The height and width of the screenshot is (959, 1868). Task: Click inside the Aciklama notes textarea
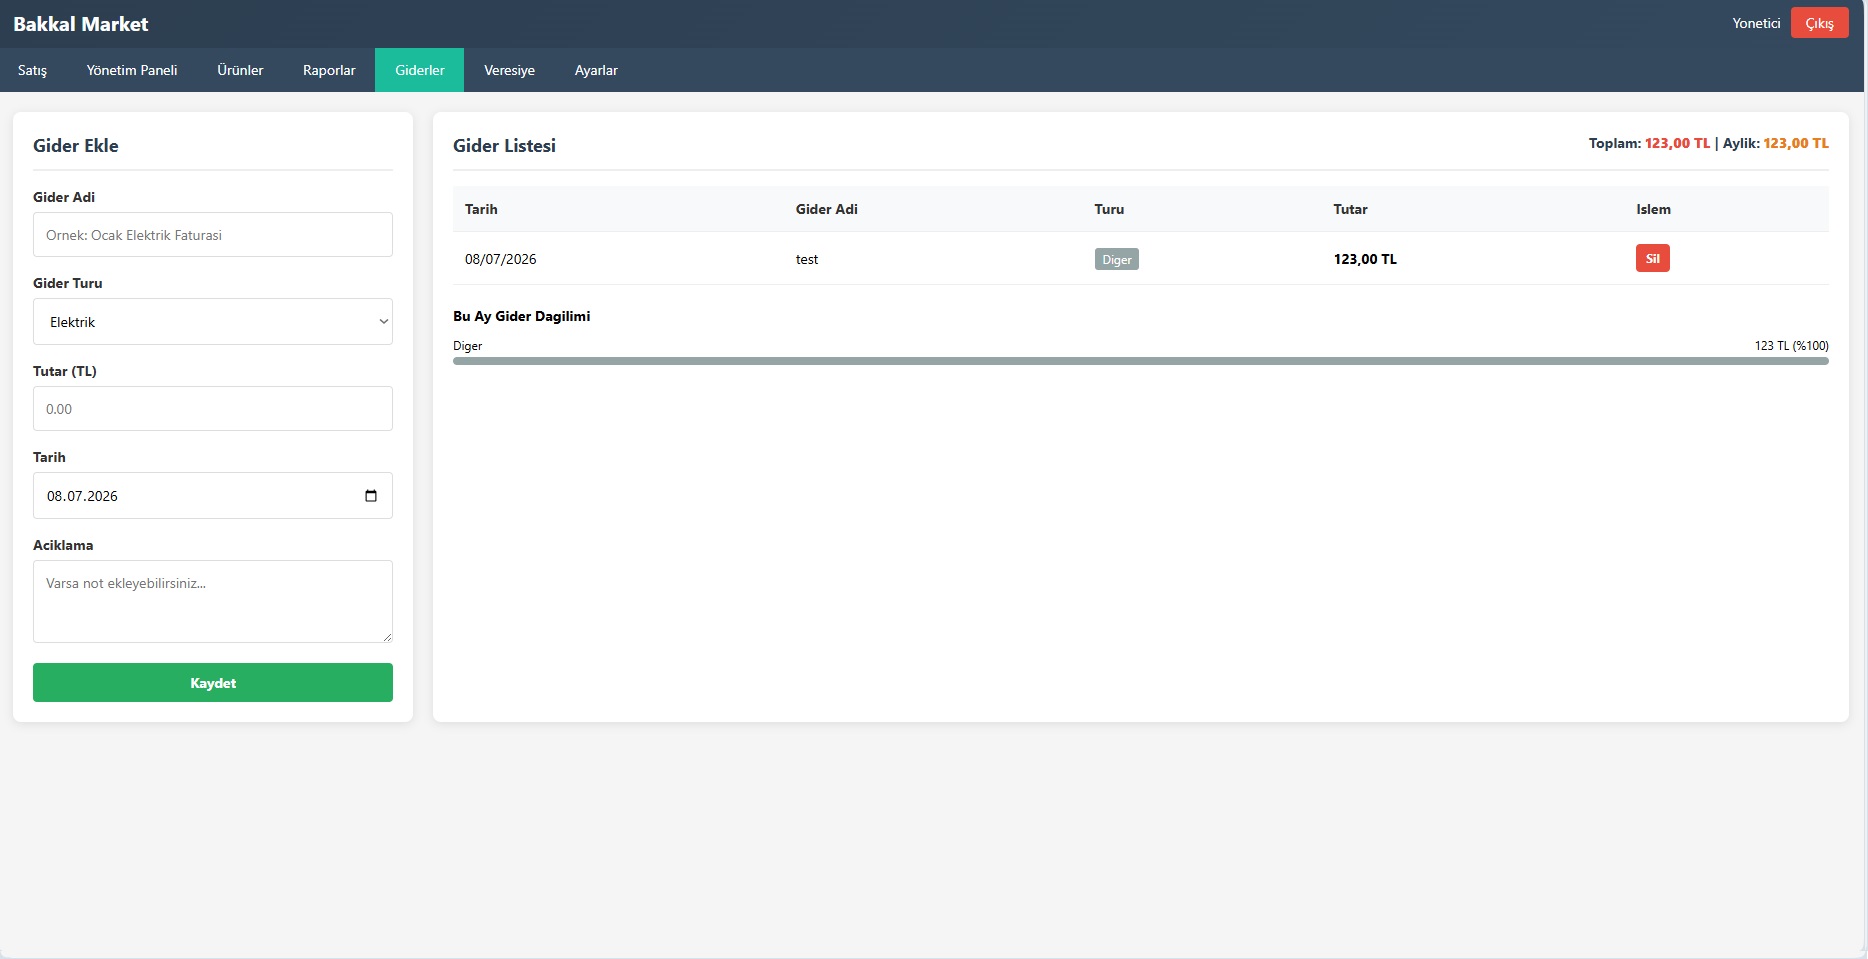tap(213, 601)
